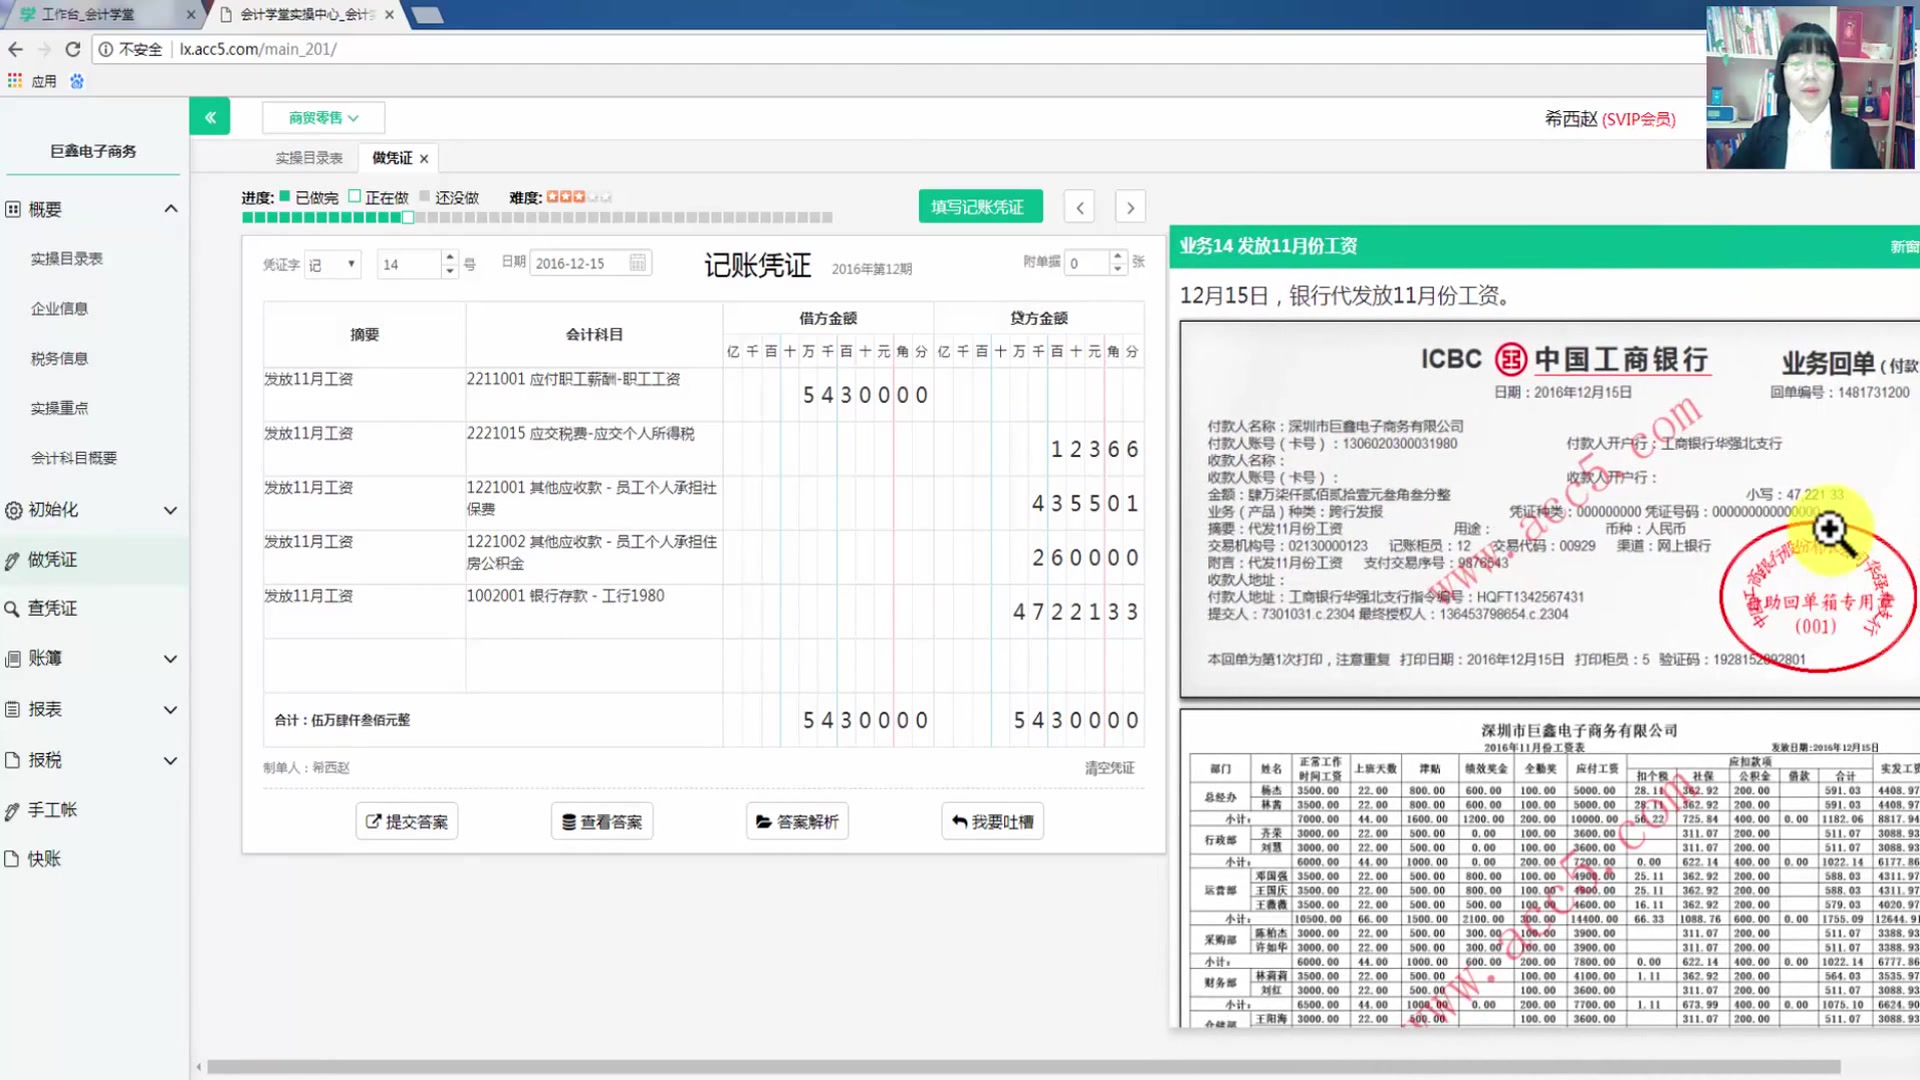Click the browser reload icon
Screen dimensions: 1920x1080
point(72,49)
